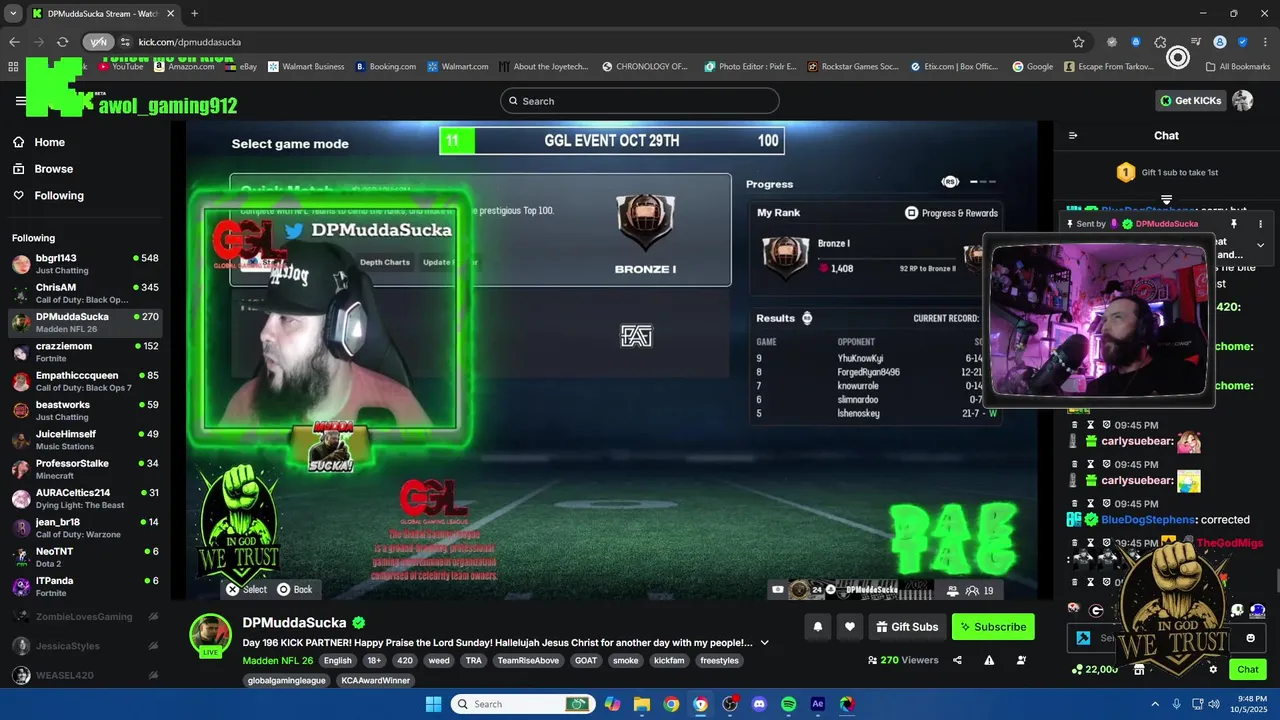
Task: Reload the Kick page
Action: tap(62, 42)
